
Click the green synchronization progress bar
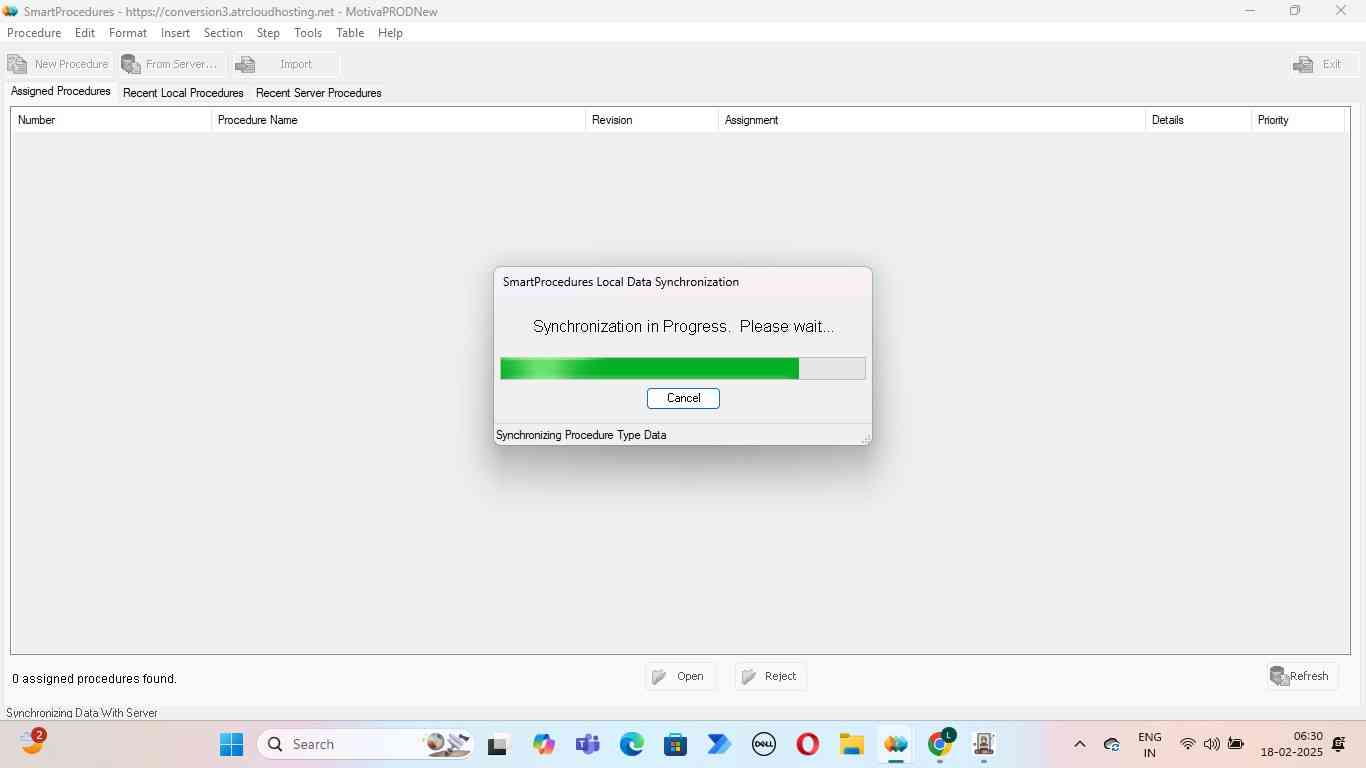650,368
